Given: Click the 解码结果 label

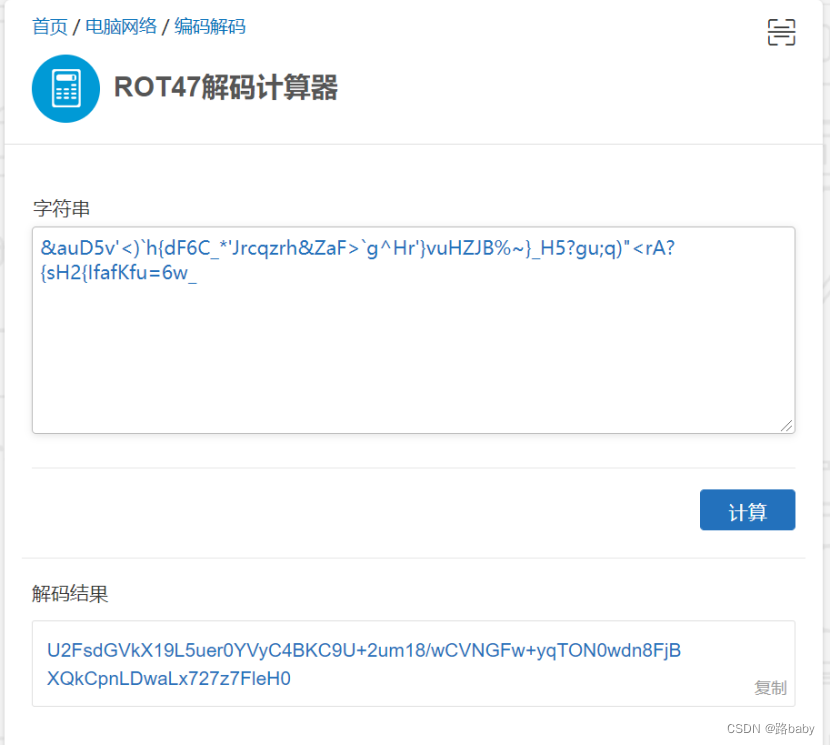Looking at the screenshot, I should tap(70, 594).
